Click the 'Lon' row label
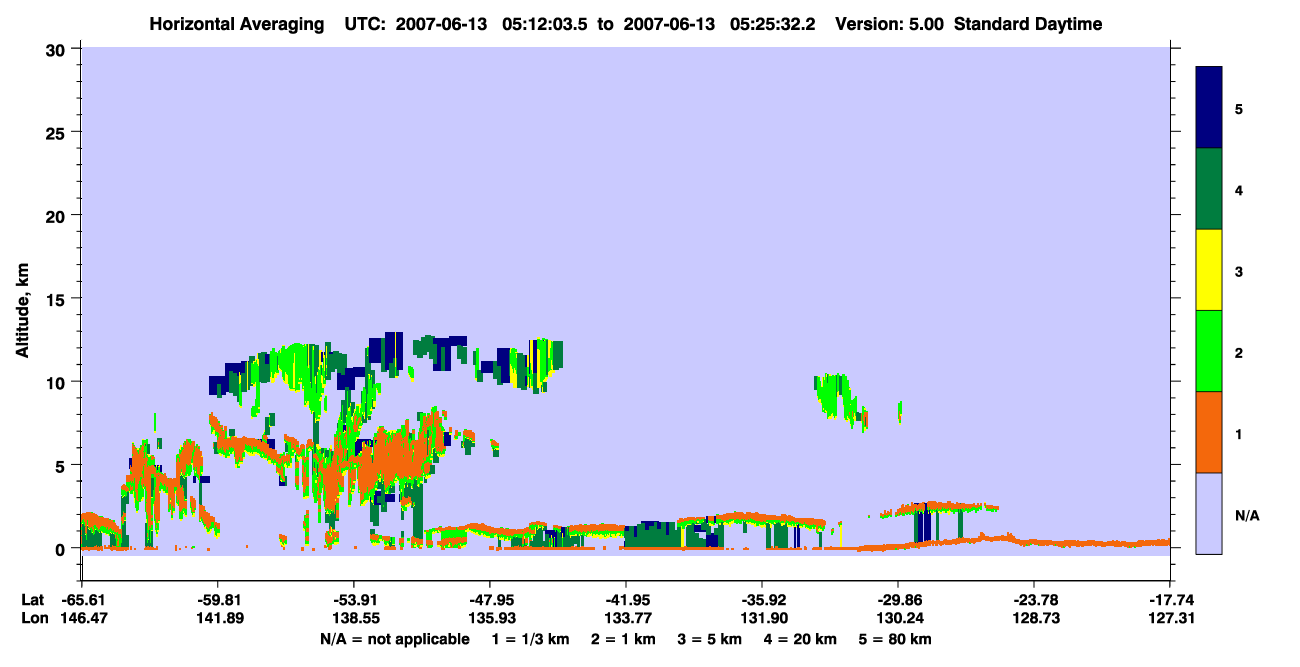The width and height of the screenshot is (1300, 667). click(x=33, y=619)
